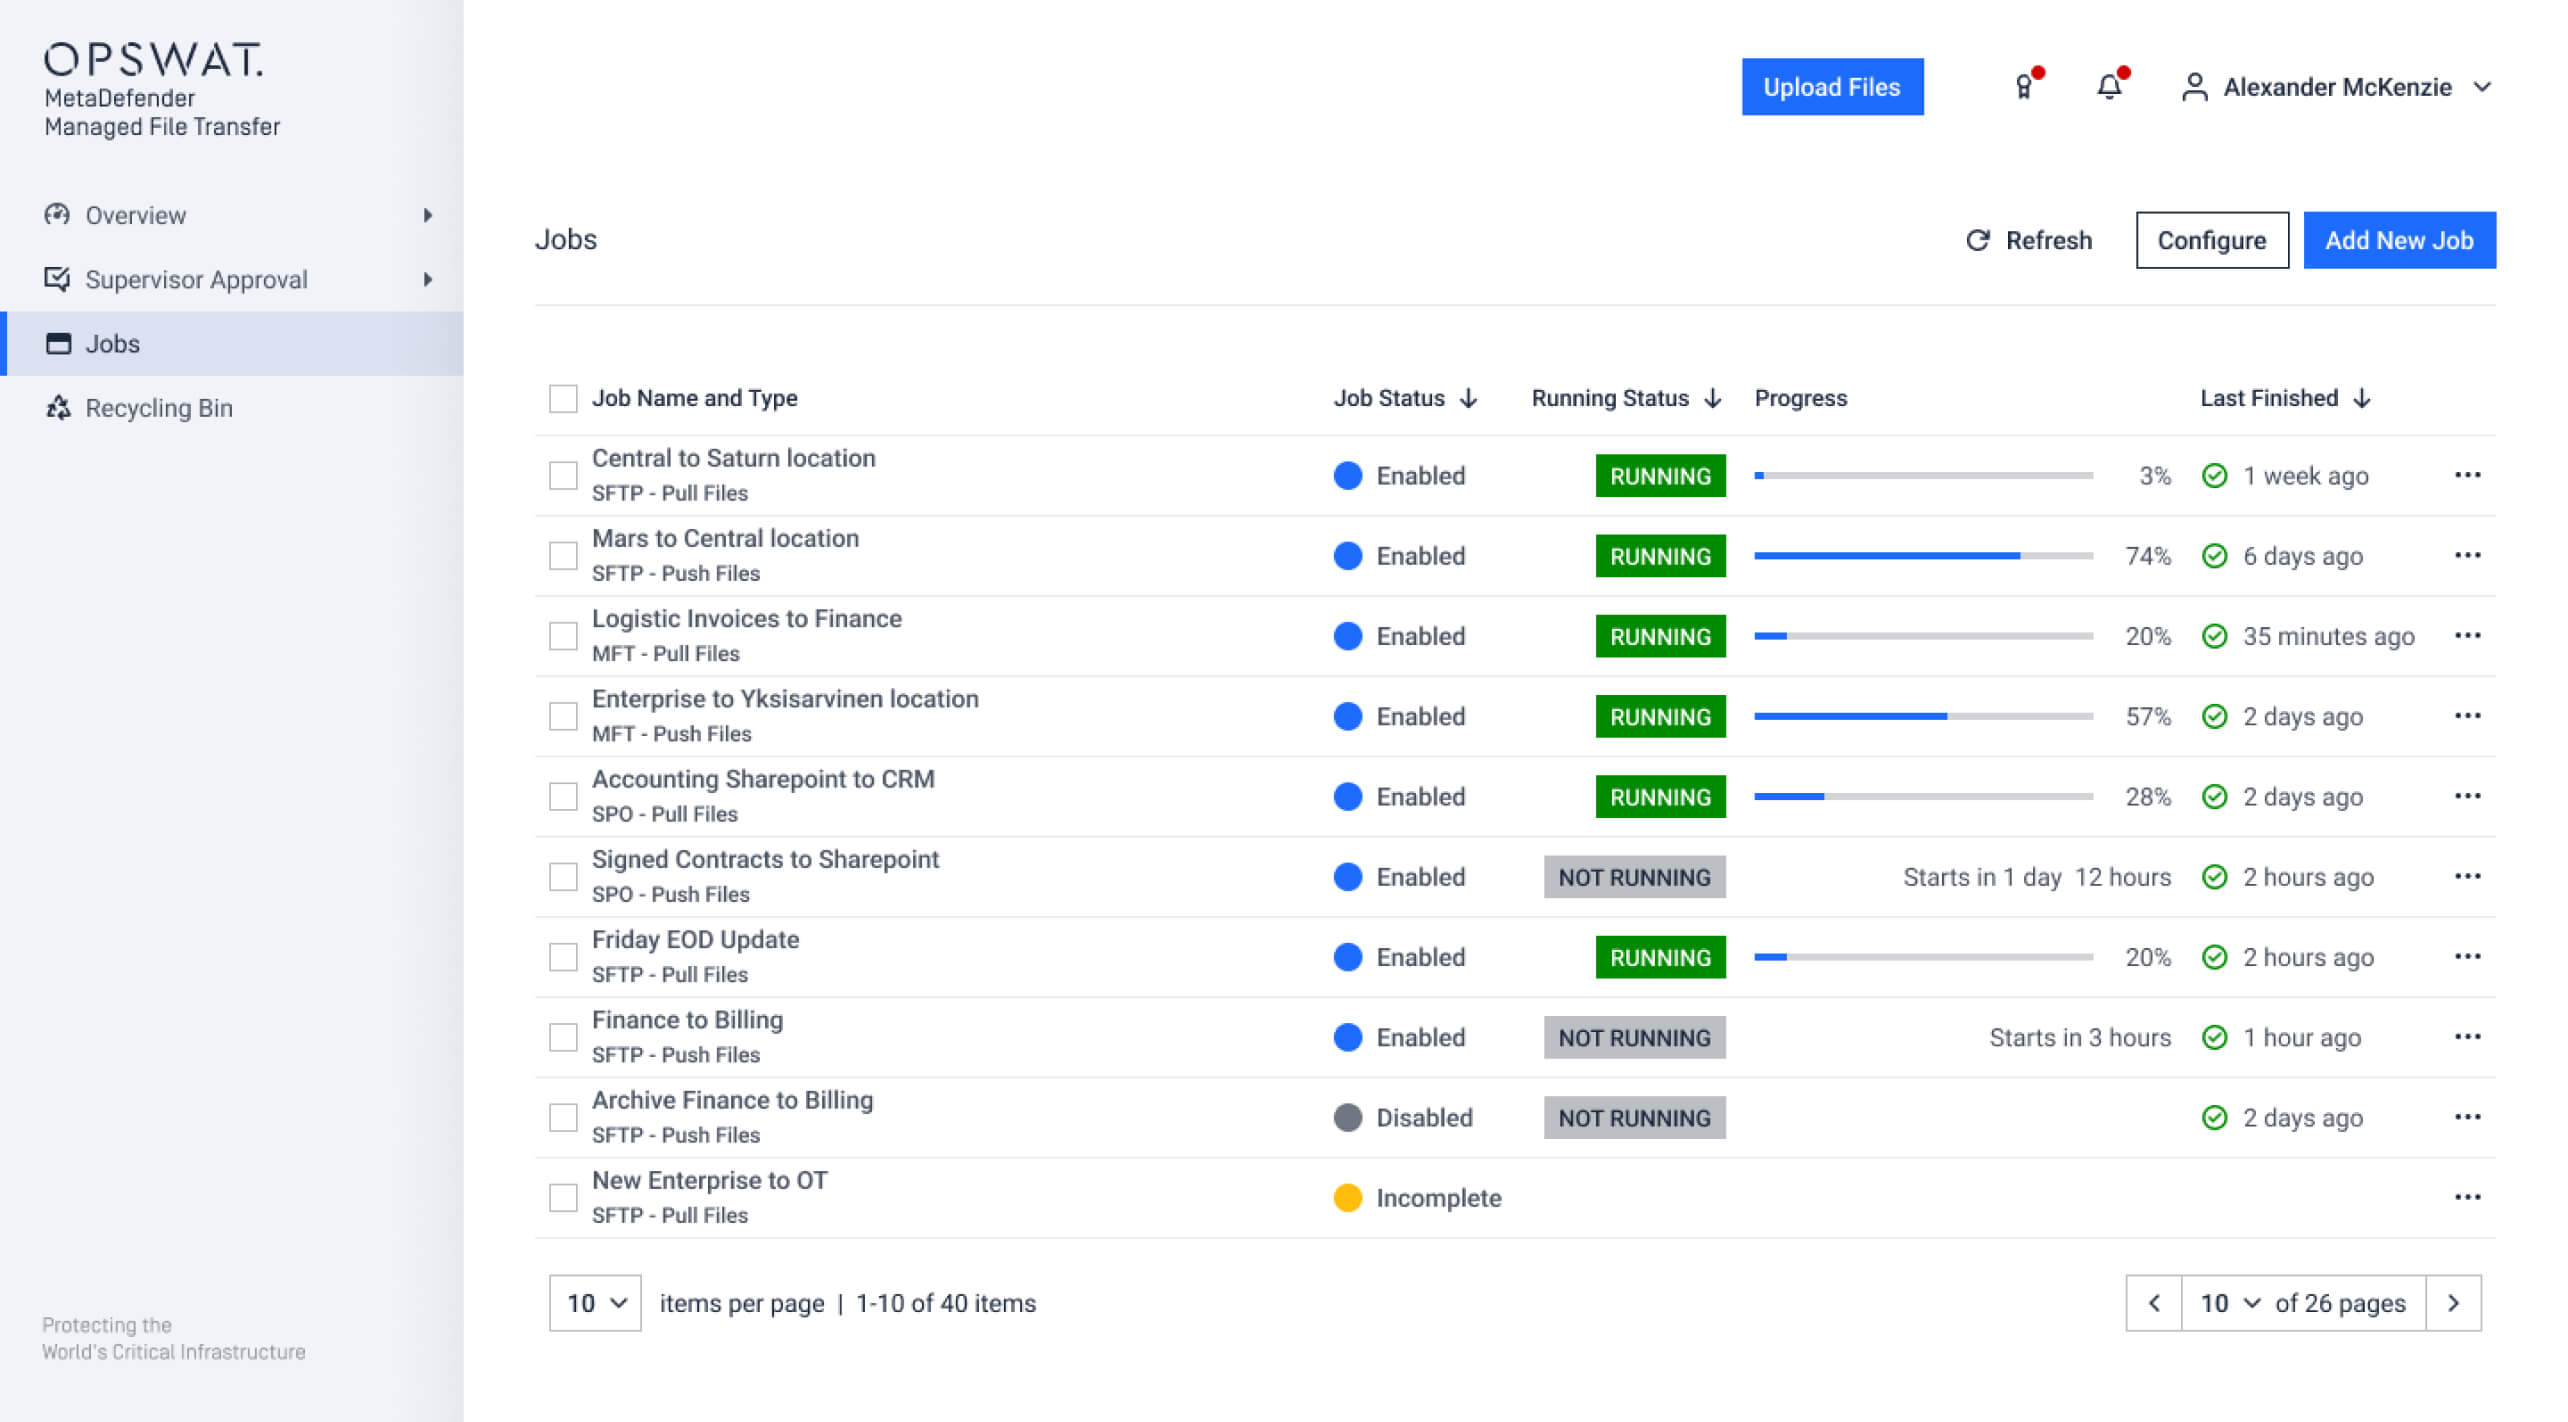Open the Recycling Bin

(158, 407)
